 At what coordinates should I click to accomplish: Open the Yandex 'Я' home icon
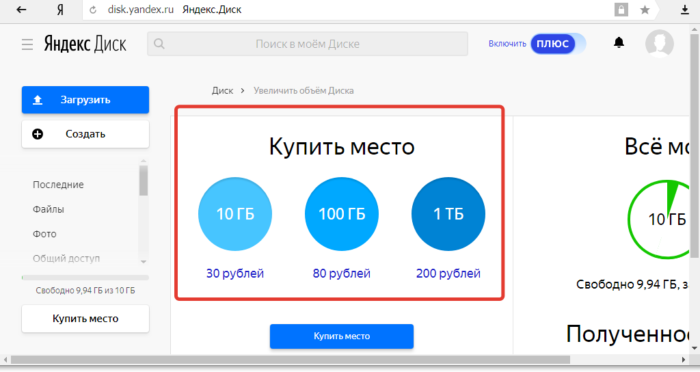(x=60, y=10)
